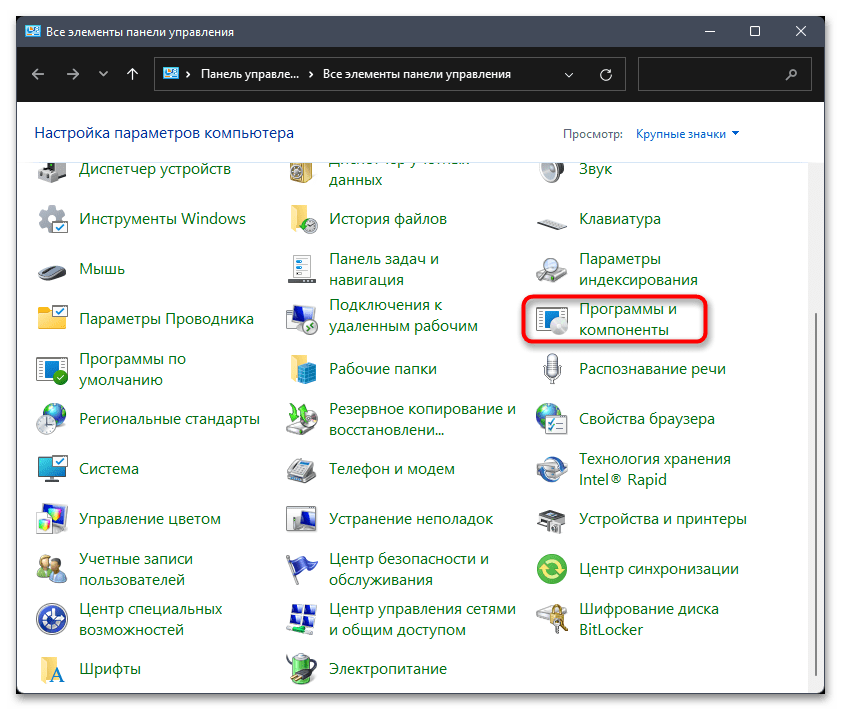Viewport: 841px width, 710px height.
Task: Click Все элементы панели управления breadcrumb
Action: tap(417, 74)
